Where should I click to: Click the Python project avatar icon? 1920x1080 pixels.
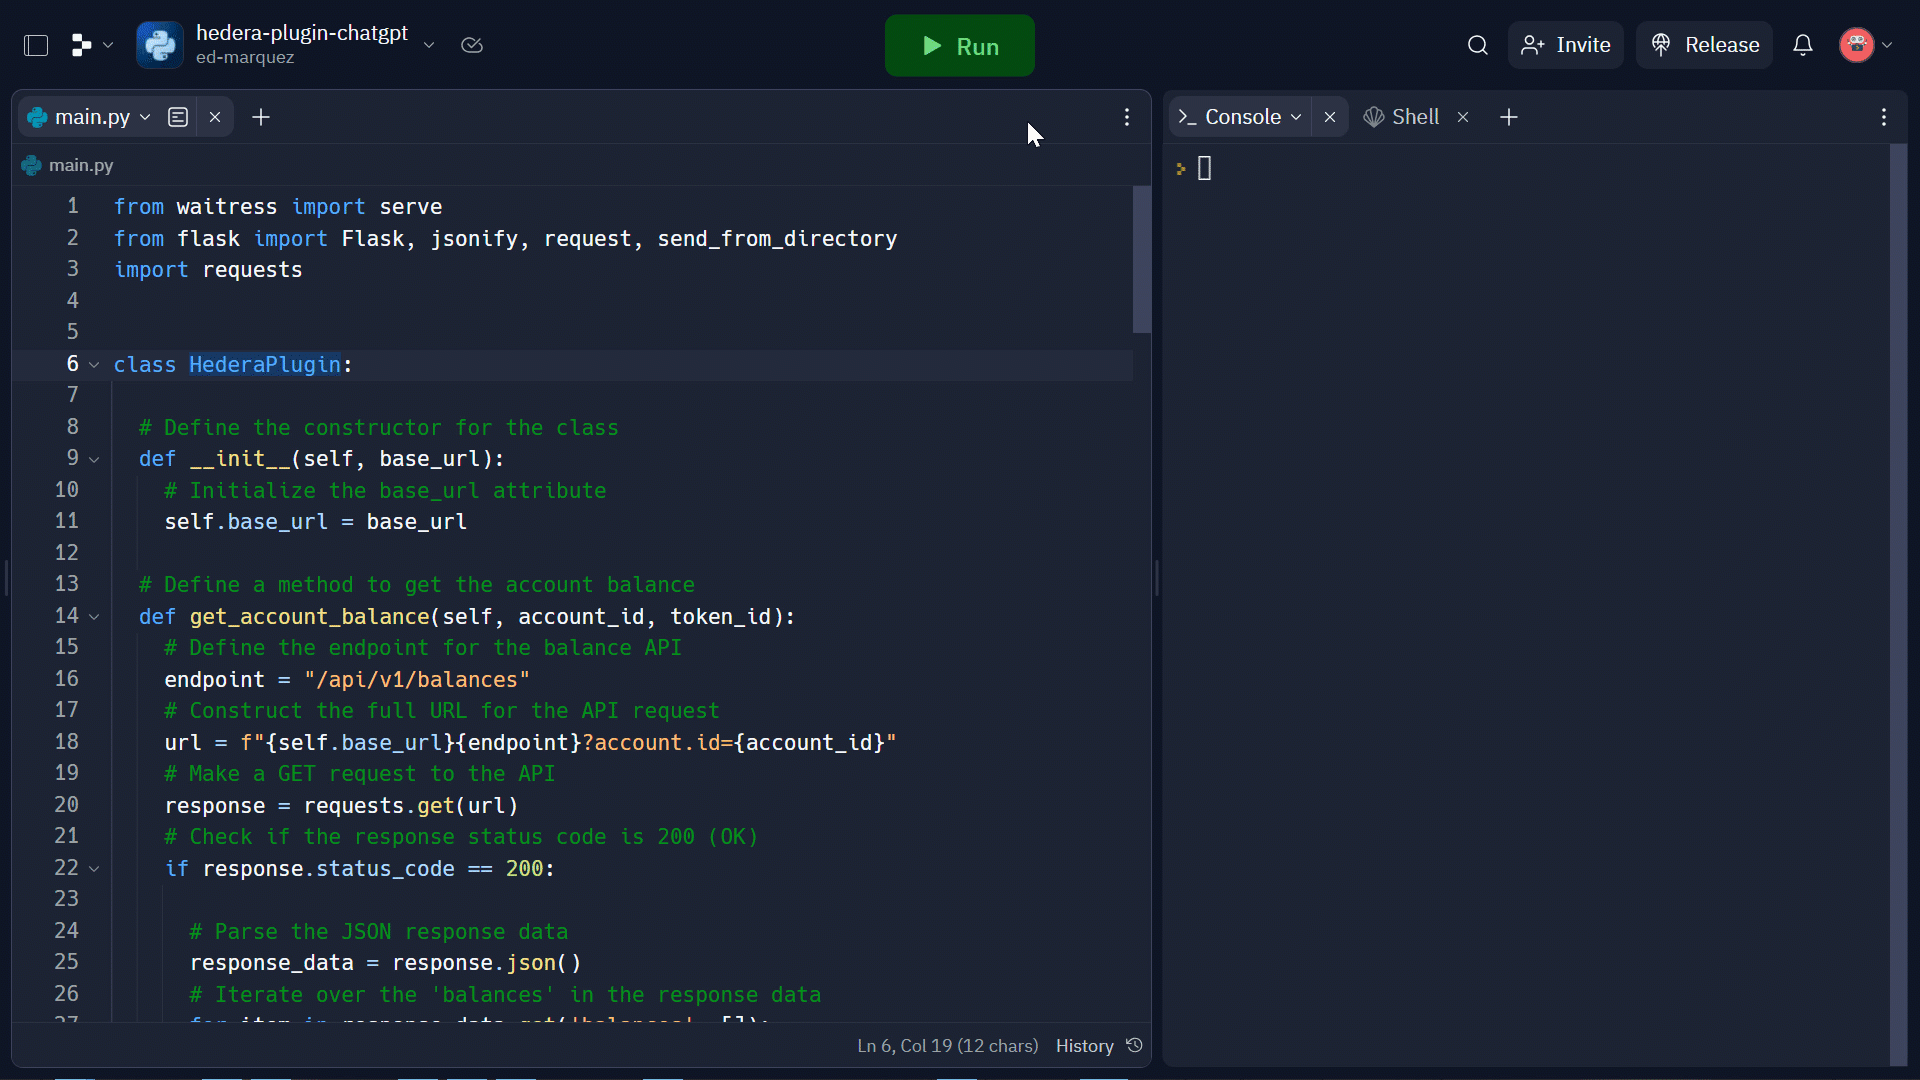click(160, 46)
